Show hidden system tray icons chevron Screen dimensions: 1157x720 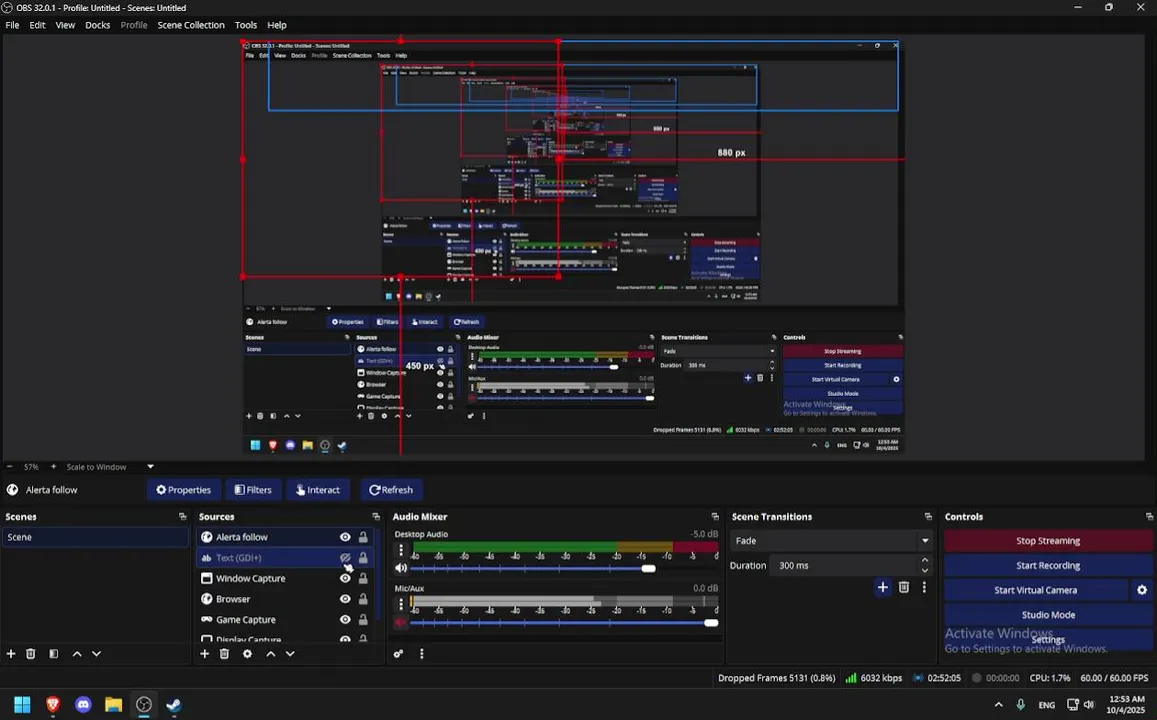point(998,705)
